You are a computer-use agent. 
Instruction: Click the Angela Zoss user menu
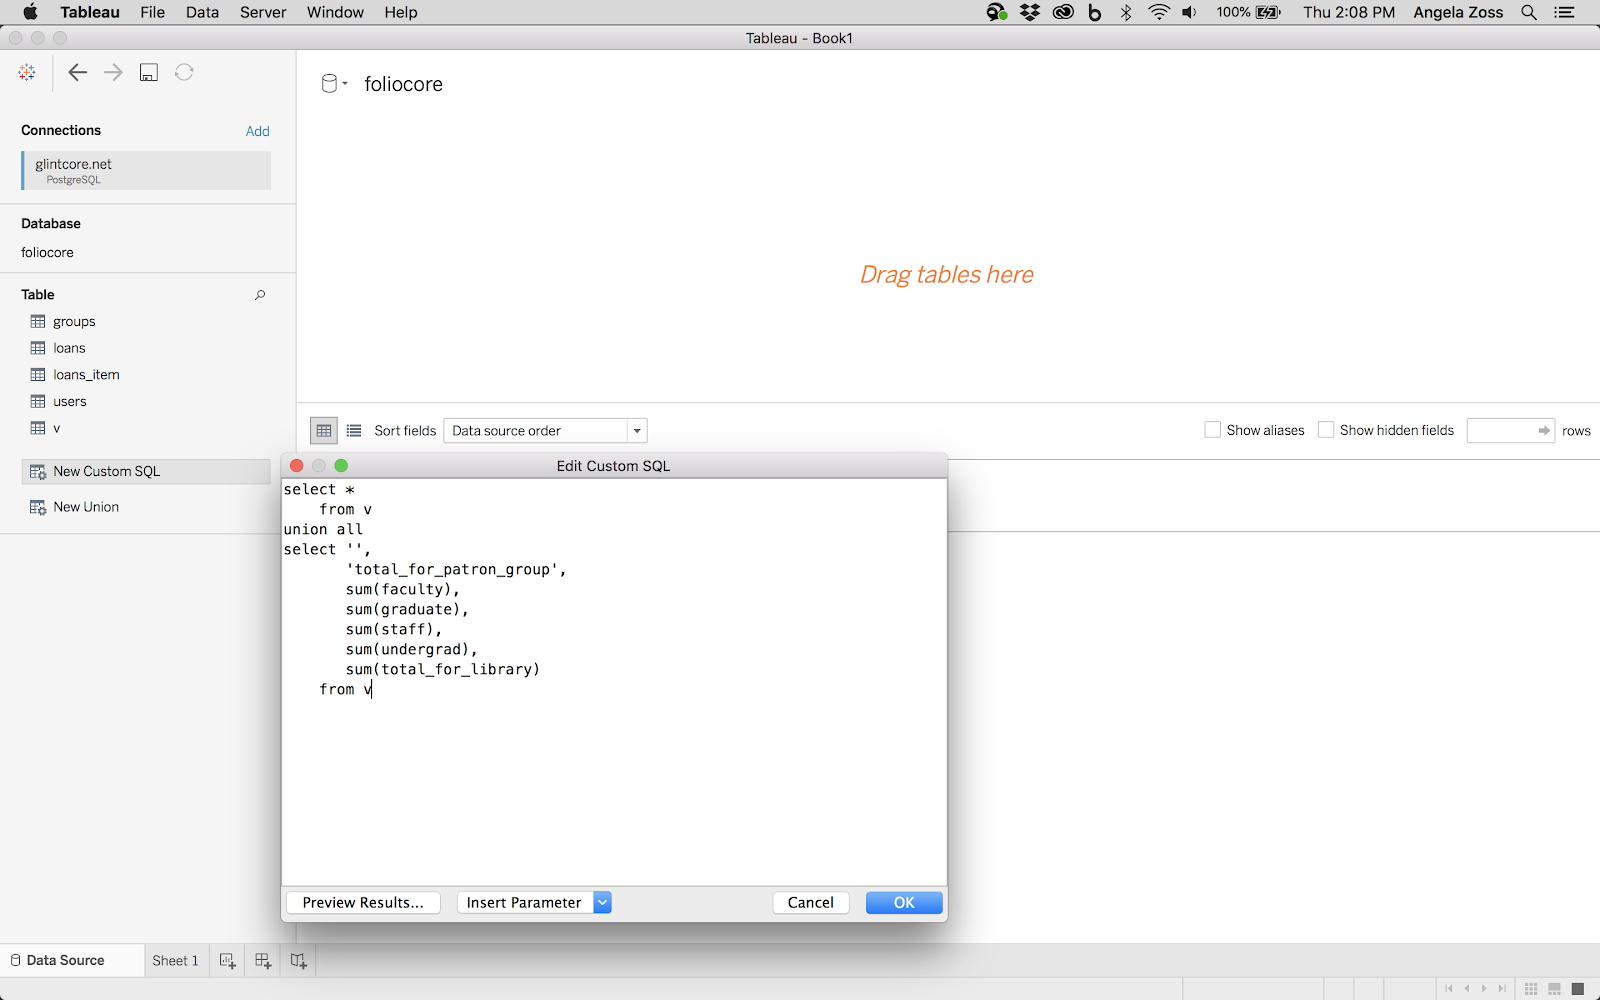1458,12
